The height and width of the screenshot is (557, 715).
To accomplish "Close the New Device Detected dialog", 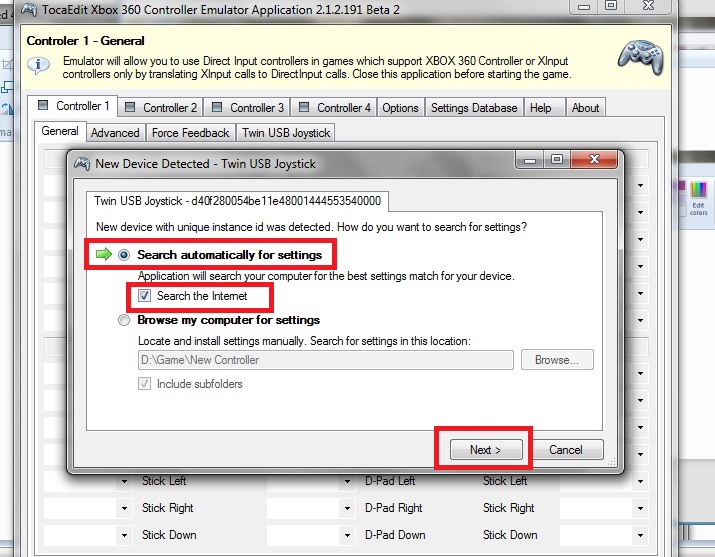I will point(594,159).
